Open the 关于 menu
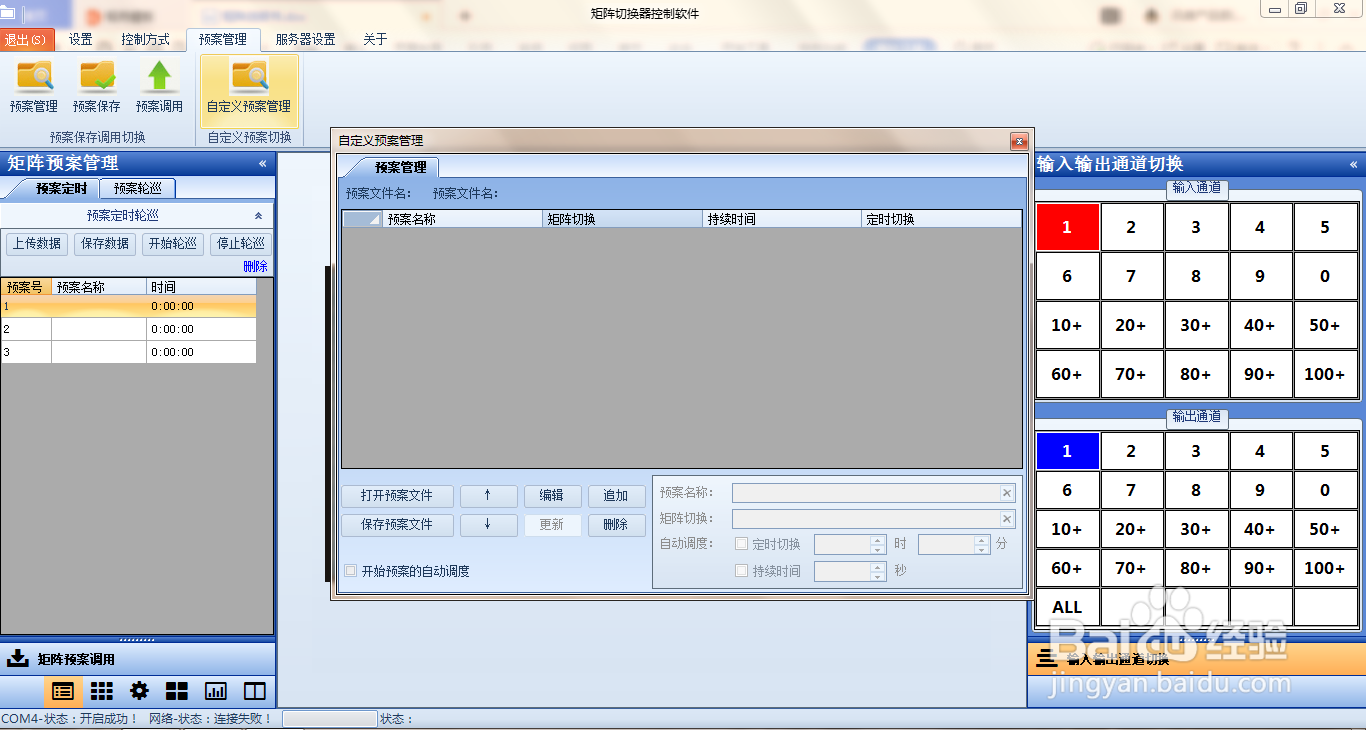The height and width of the screenshot is (730, 1366). point(375,40)
